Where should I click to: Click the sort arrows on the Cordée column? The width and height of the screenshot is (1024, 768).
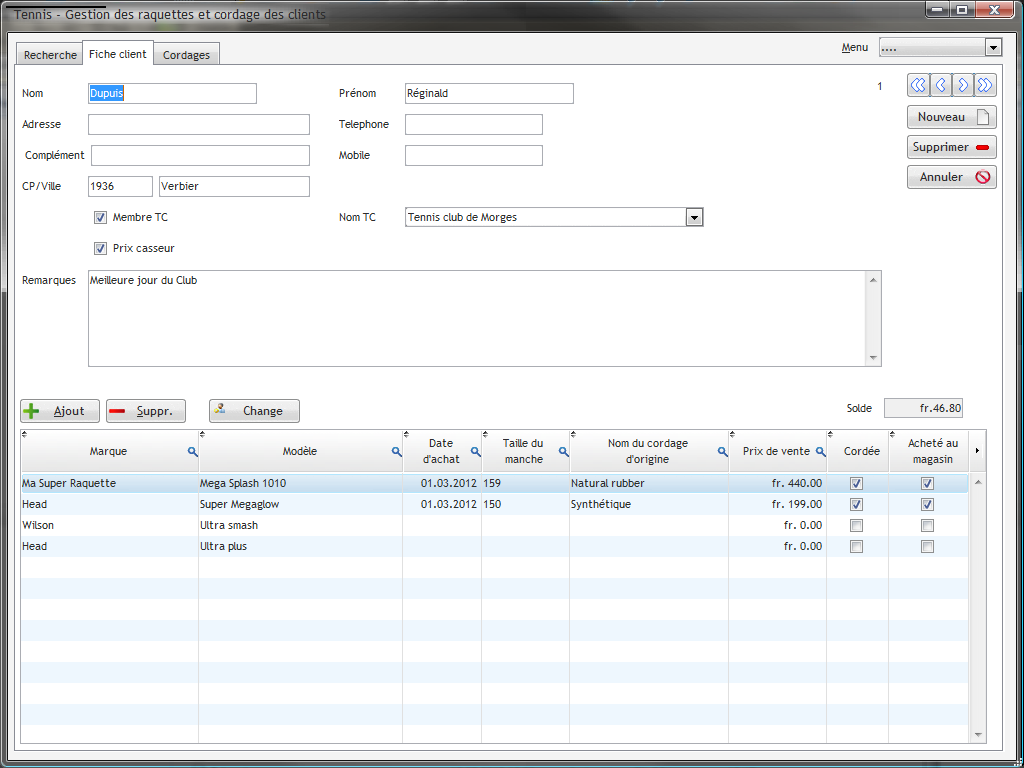831,434
